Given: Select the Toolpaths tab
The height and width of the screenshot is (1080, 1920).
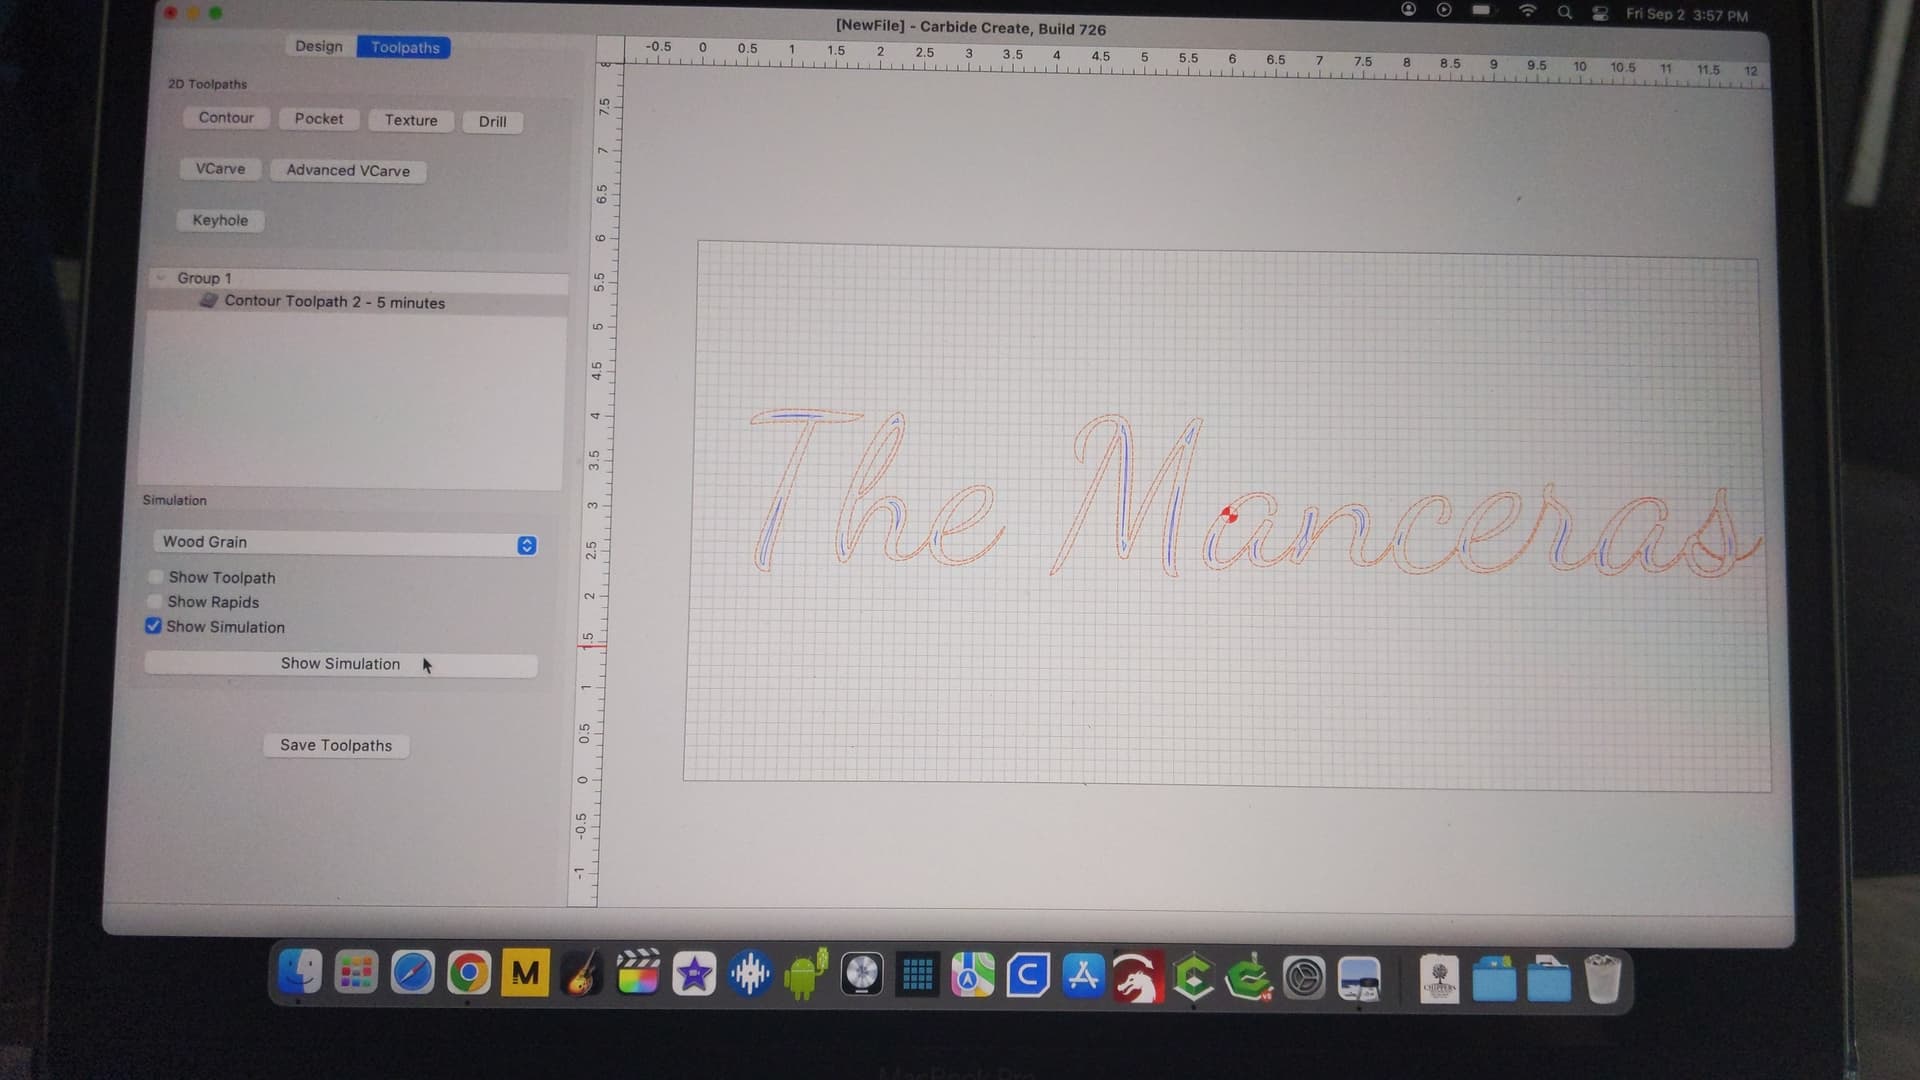Looking at the screenshot, I should pos(404,47).
